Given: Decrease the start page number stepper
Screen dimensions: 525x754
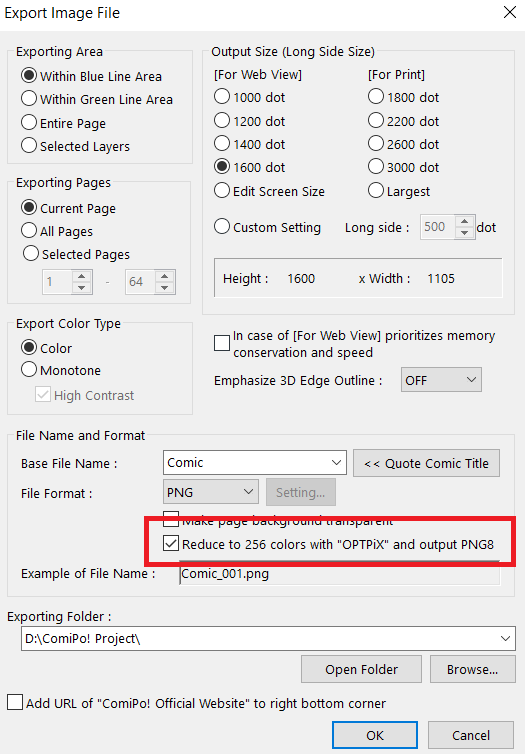Looking at the screenshot, I should [82, 287].
